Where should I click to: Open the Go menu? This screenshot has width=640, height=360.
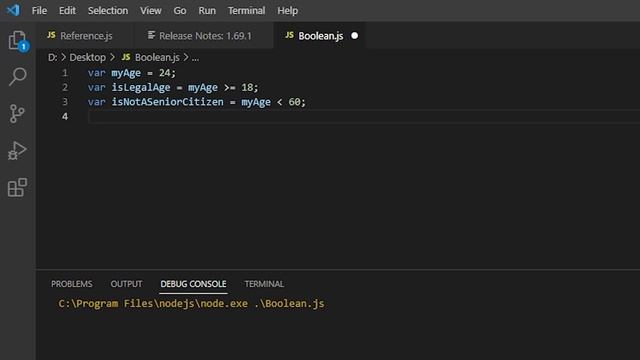pyautogui.click(x=180, y=11)
